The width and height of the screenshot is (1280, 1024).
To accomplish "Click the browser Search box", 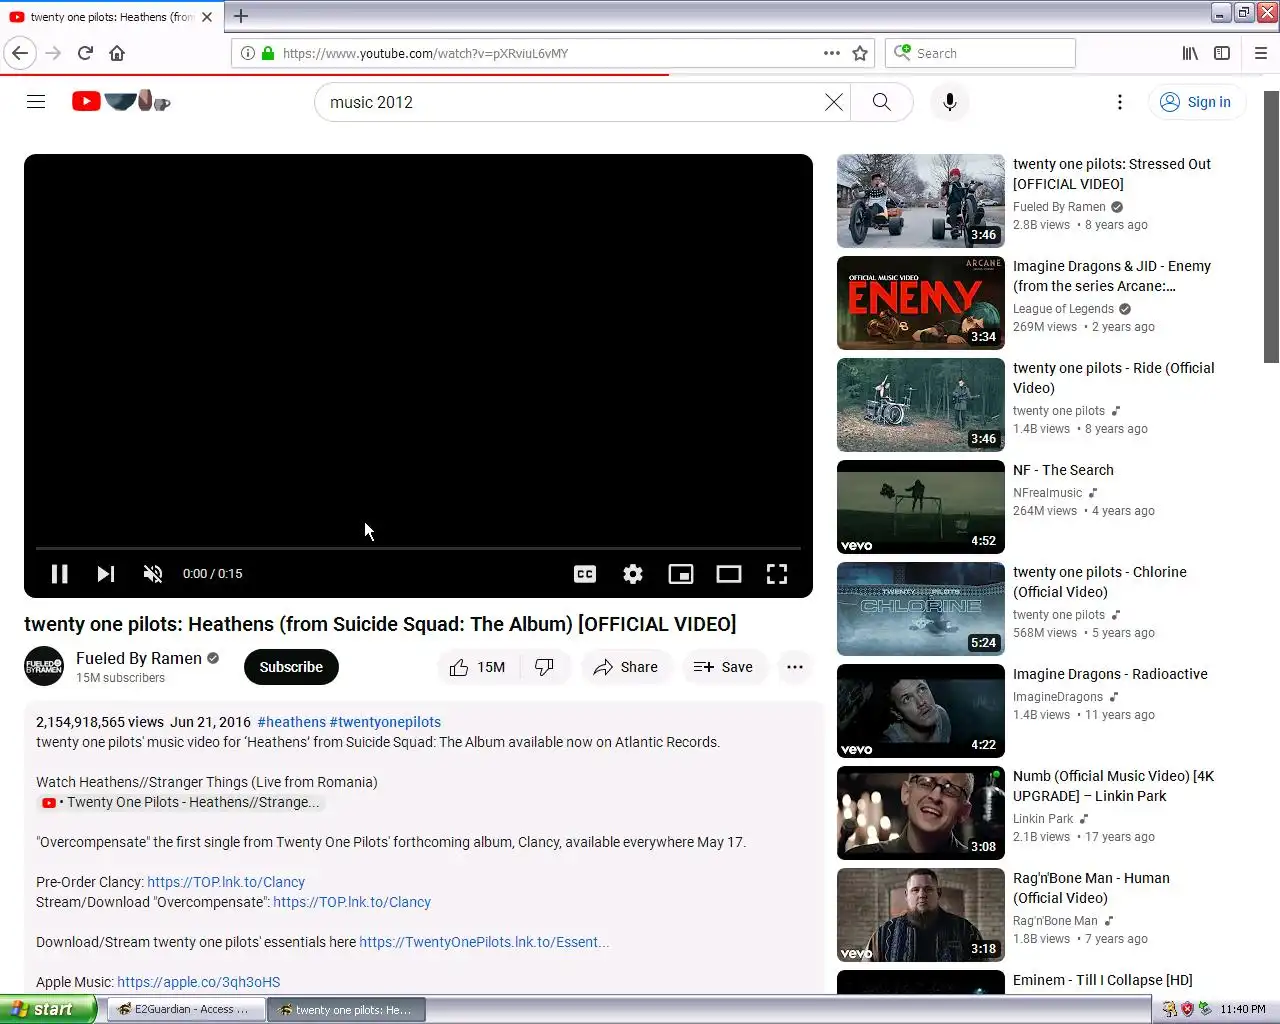I will [x=980, y=53].
